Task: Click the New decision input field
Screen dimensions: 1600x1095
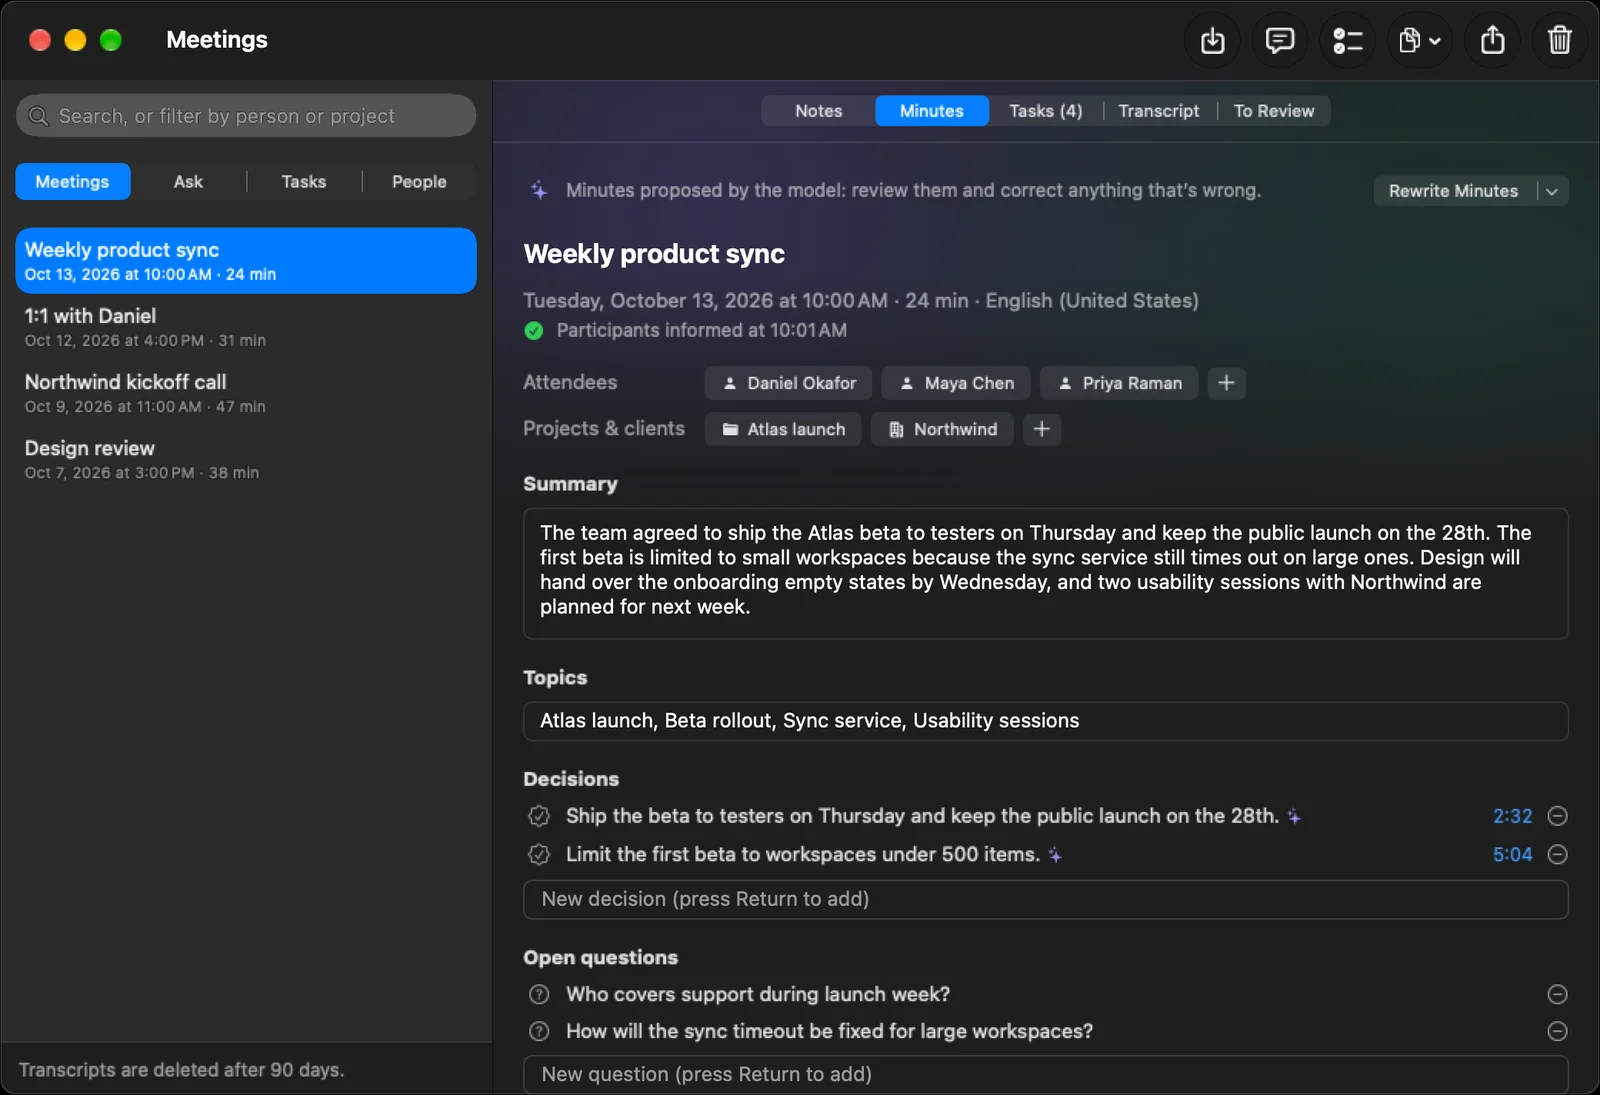Action: tap(1045, 899)
